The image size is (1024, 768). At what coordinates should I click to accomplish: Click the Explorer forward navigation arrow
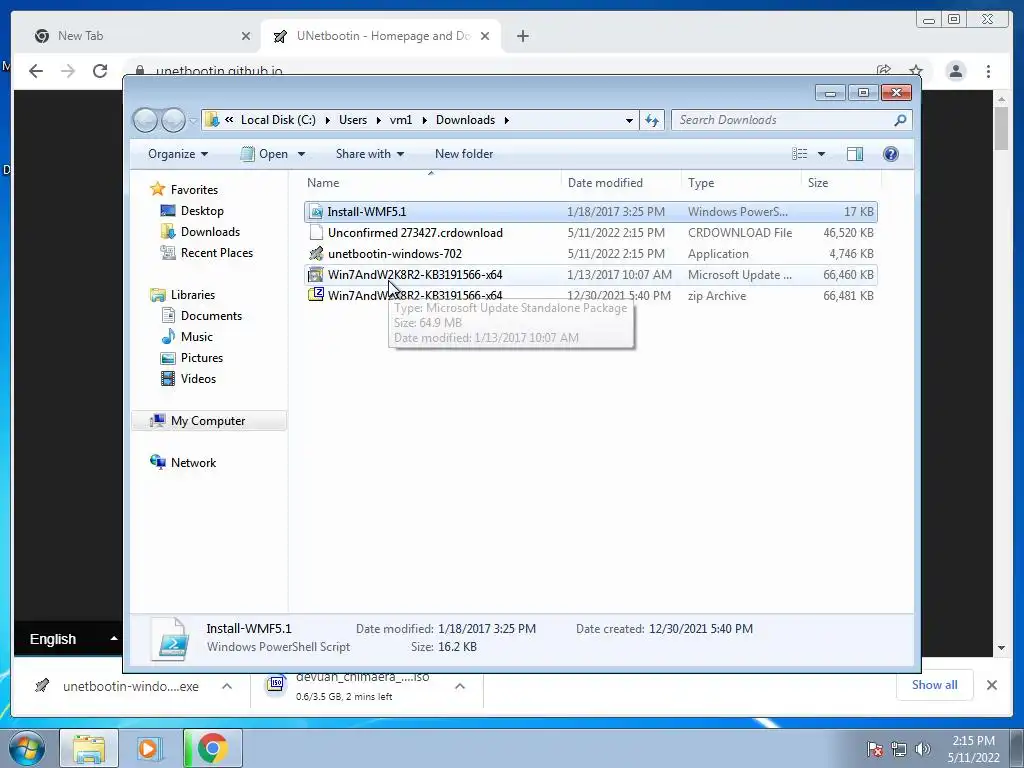(173, 120)
